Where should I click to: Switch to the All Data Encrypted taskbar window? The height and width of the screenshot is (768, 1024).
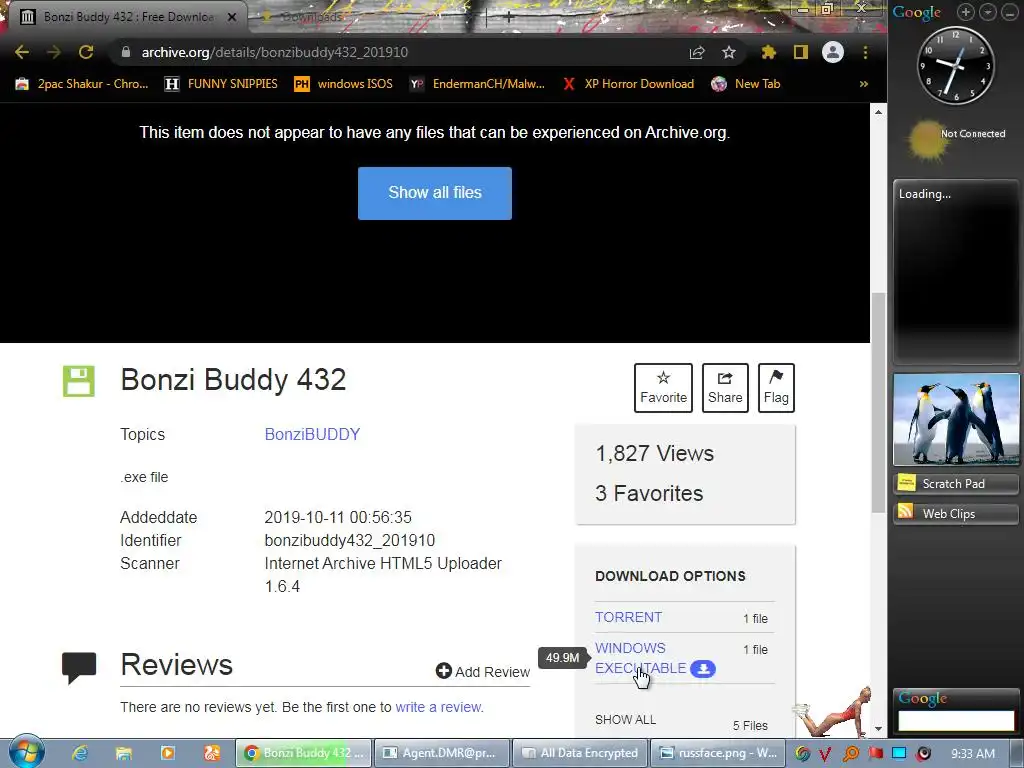point(581,753)
